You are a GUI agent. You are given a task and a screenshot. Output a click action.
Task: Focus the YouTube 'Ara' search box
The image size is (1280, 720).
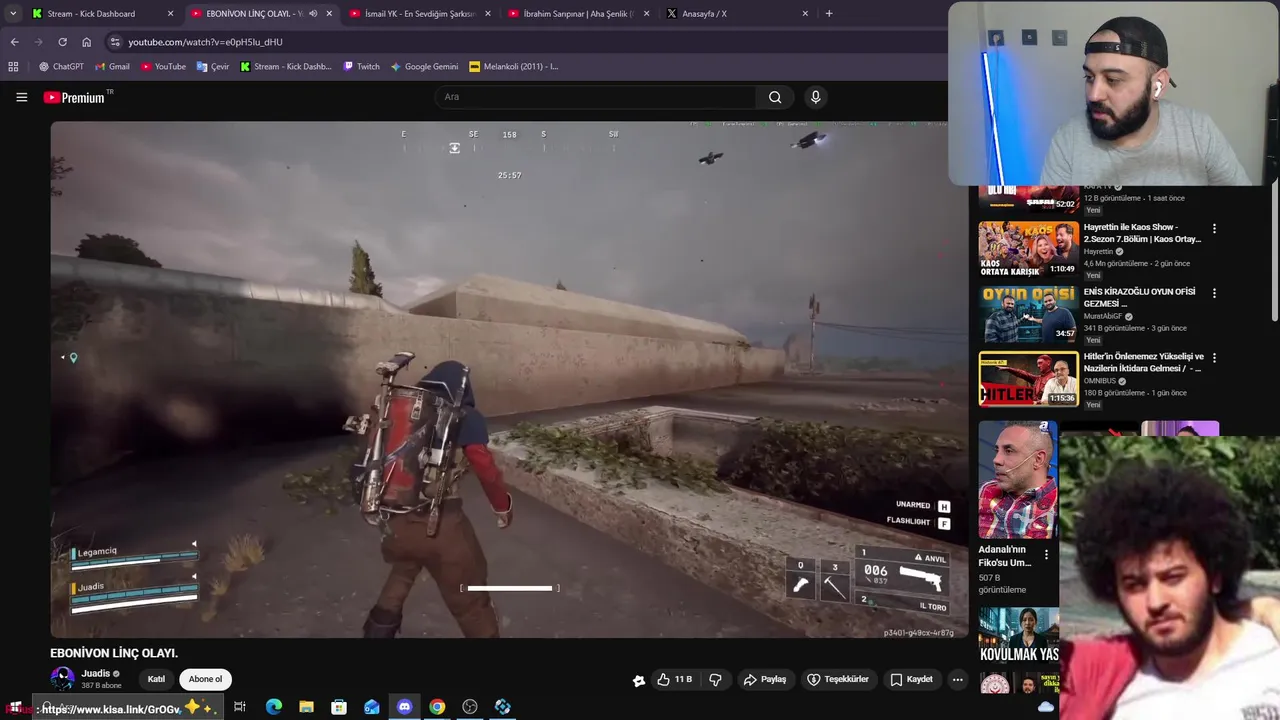pos(596,97)
